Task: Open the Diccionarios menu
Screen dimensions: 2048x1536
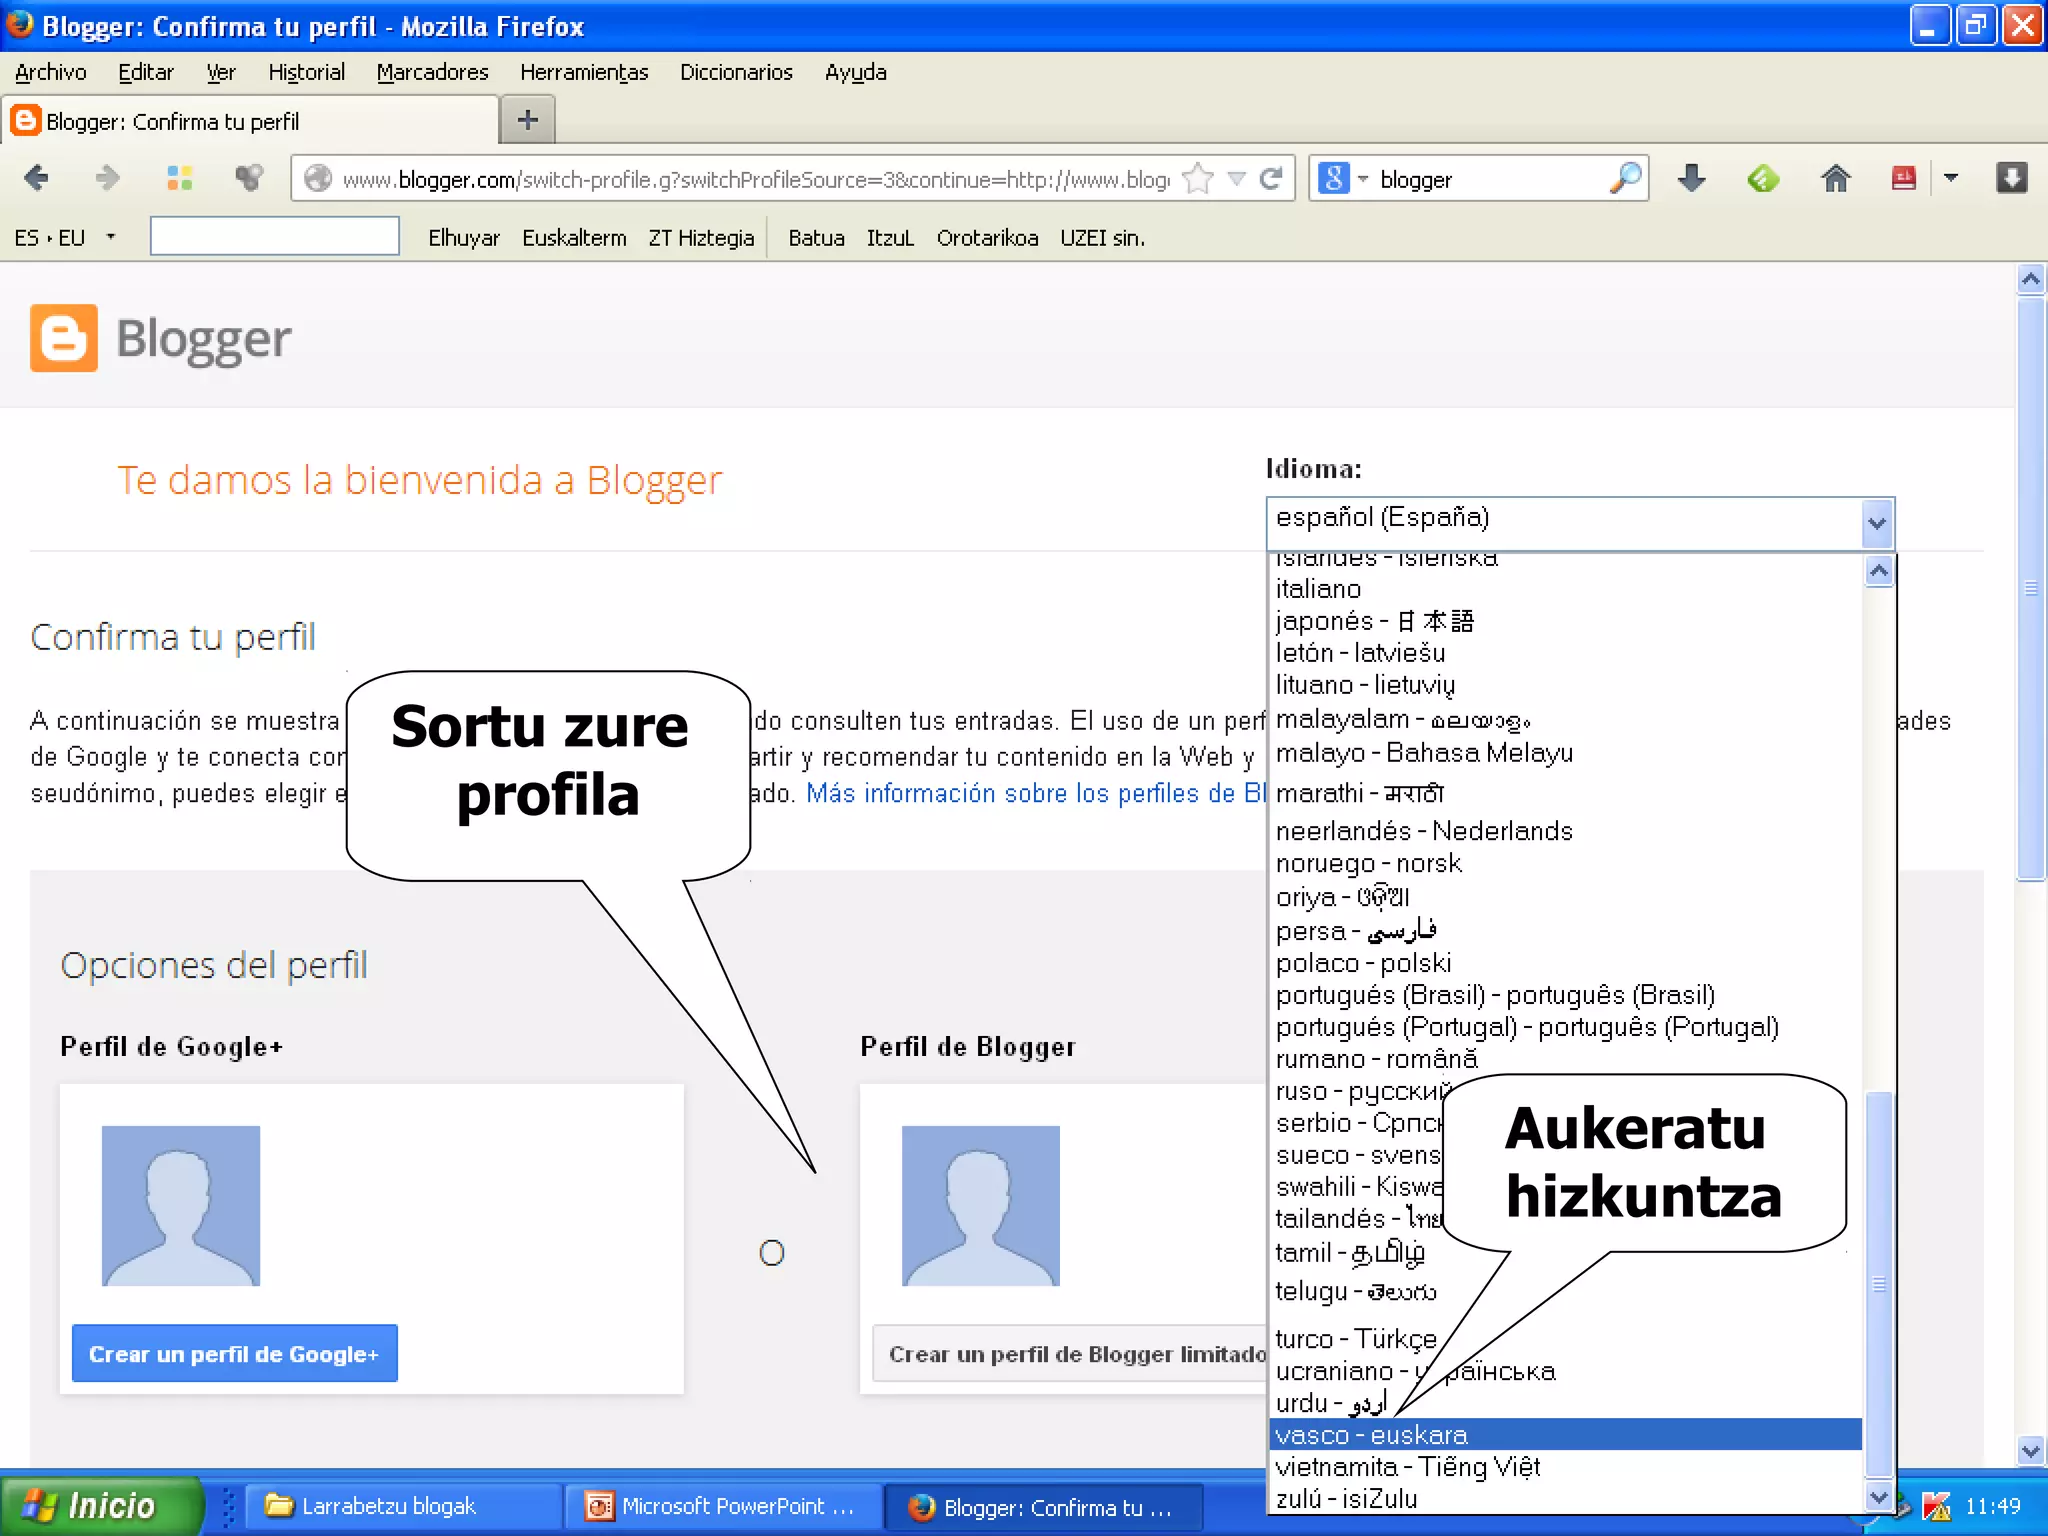Action: click(736, 72)
